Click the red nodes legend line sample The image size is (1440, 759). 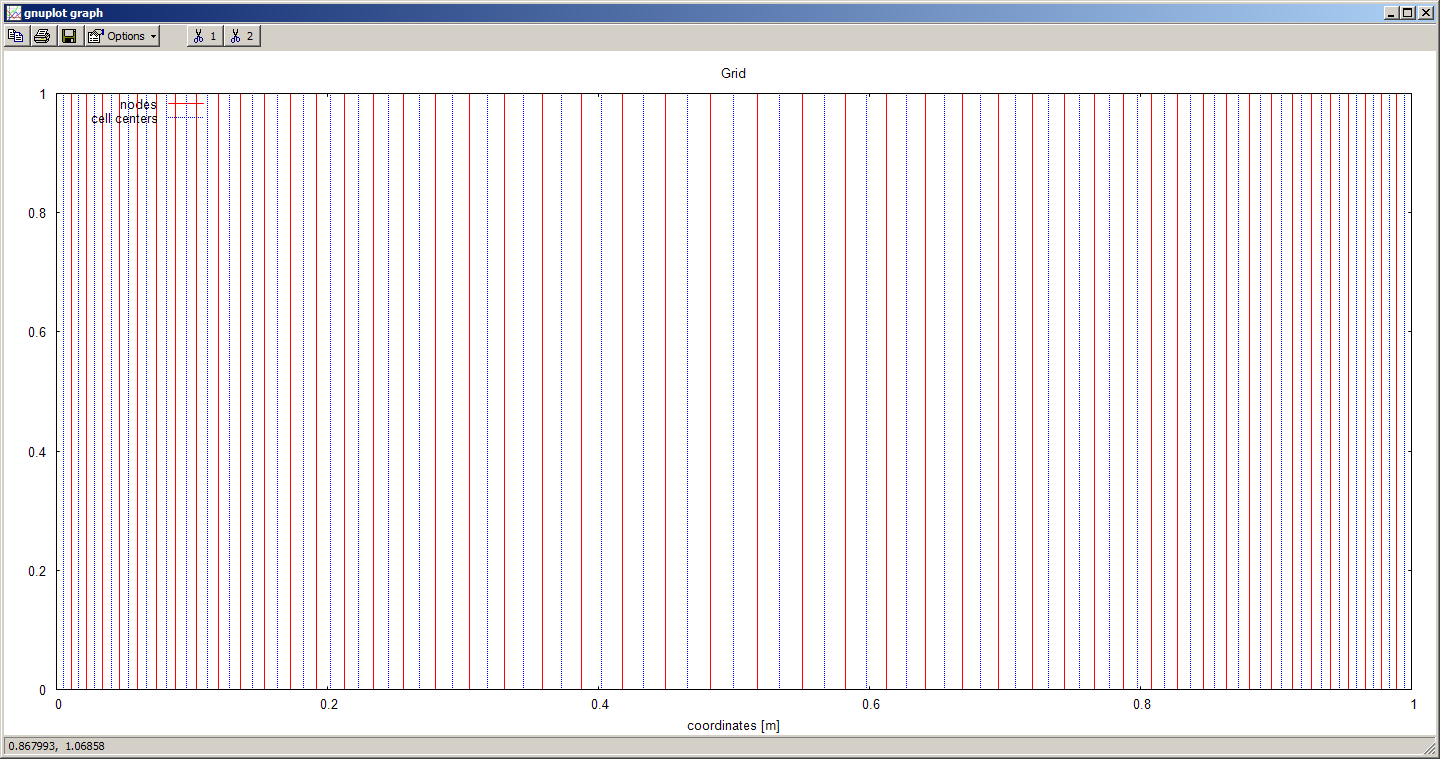[x=185, y=104]
